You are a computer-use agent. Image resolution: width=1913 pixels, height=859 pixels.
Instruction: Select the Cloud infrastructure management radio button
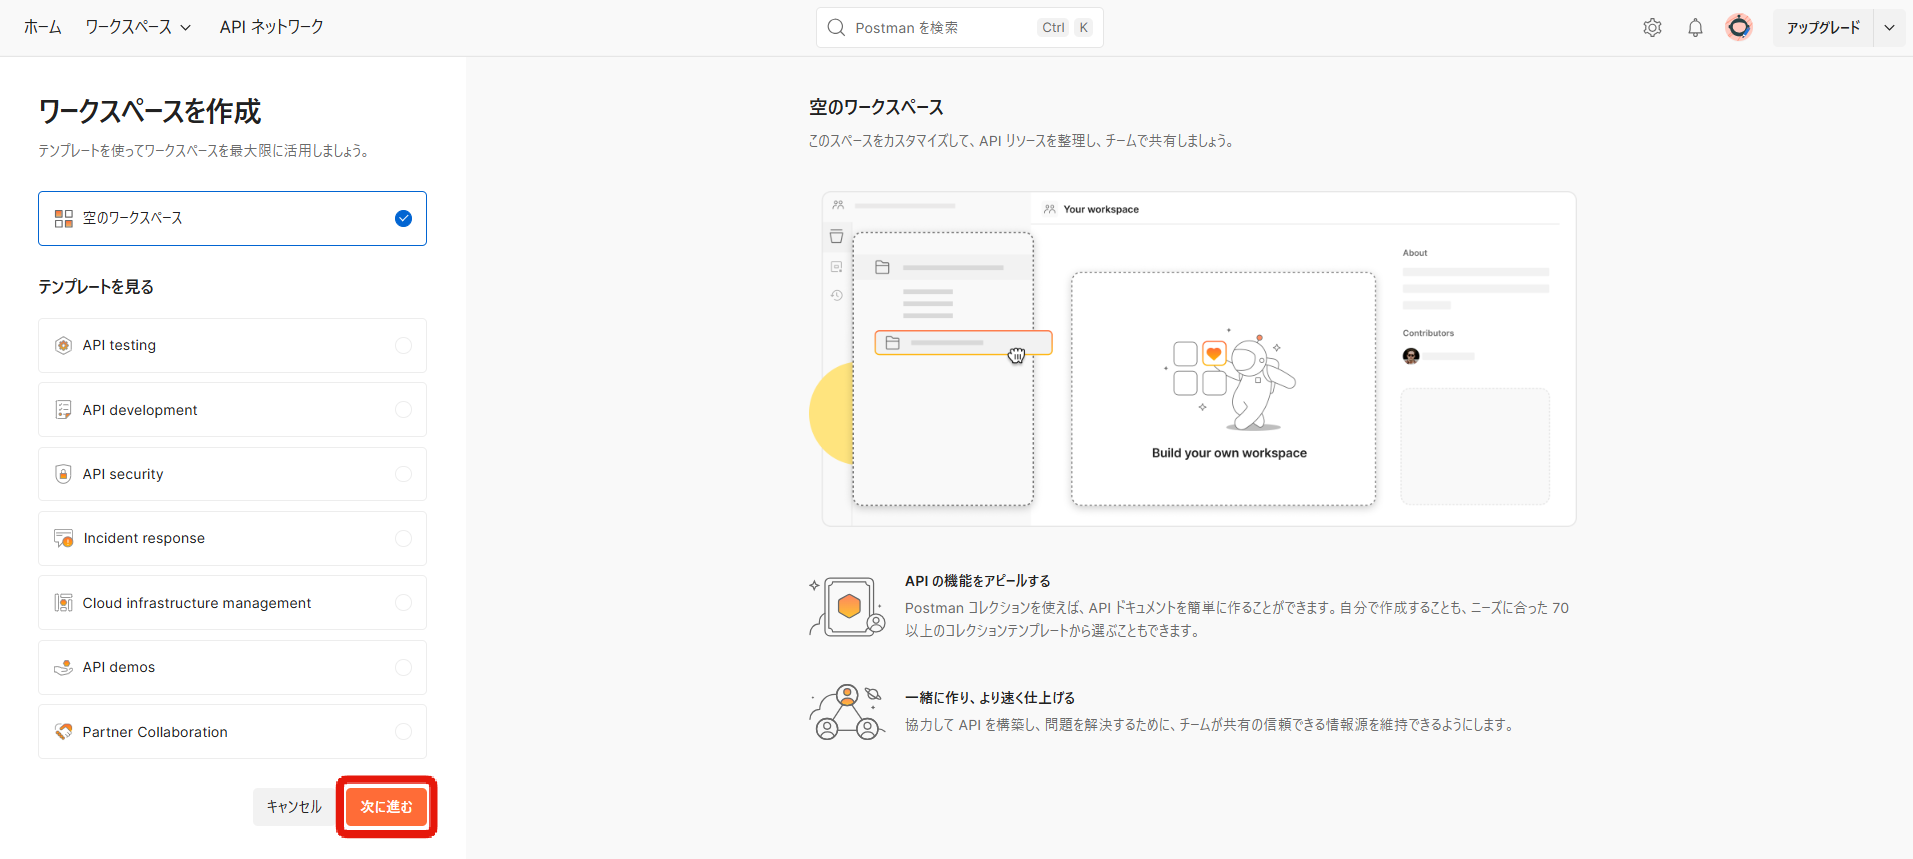[403, 603]
